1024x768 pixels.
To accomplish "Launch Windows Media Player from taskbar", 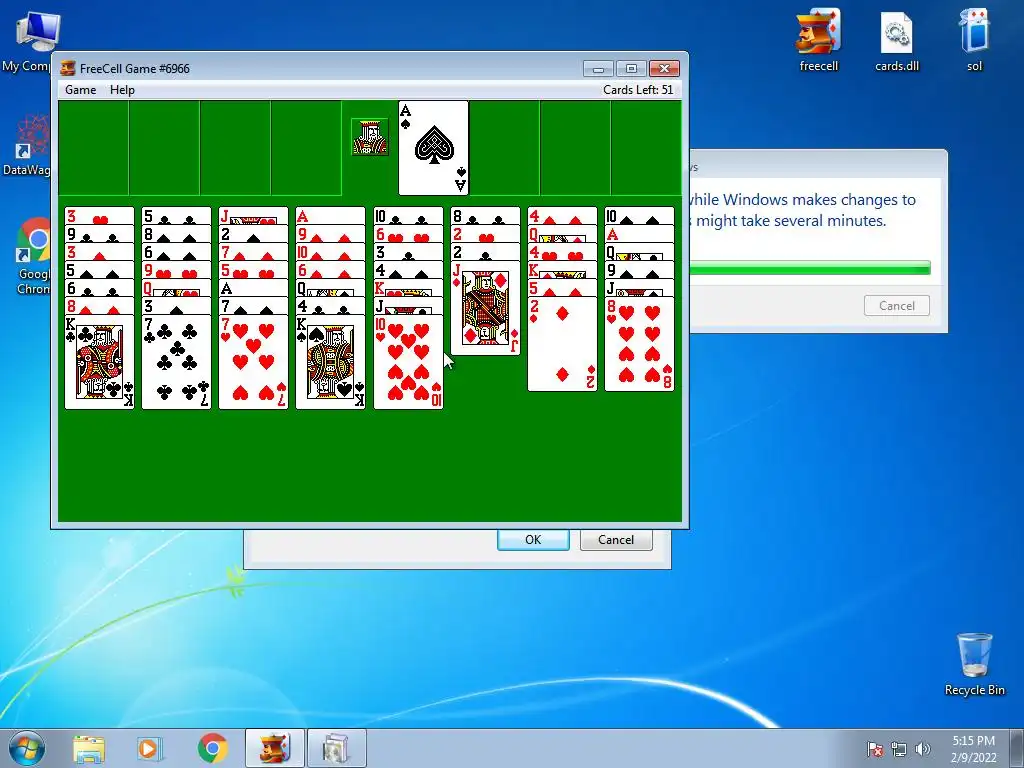I will pyautogui.click(x=149, y=748).
